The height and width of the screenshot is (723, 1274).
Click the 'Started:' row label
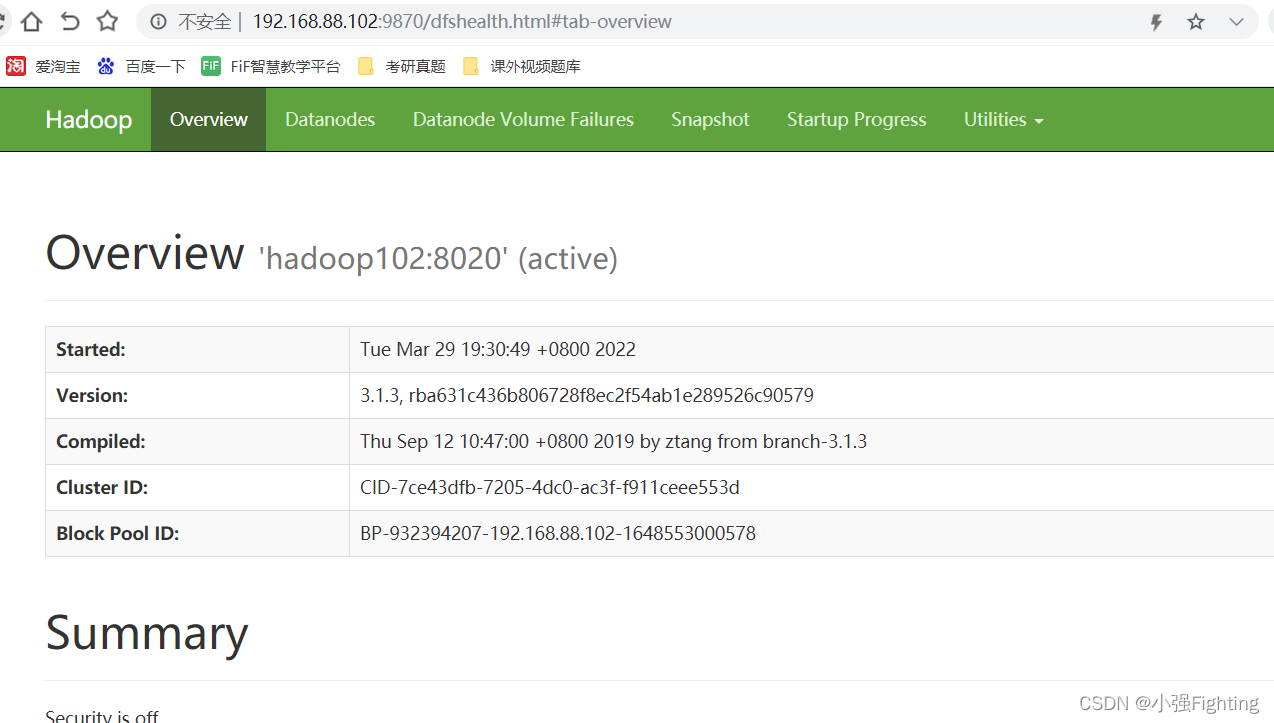(91, 349)
